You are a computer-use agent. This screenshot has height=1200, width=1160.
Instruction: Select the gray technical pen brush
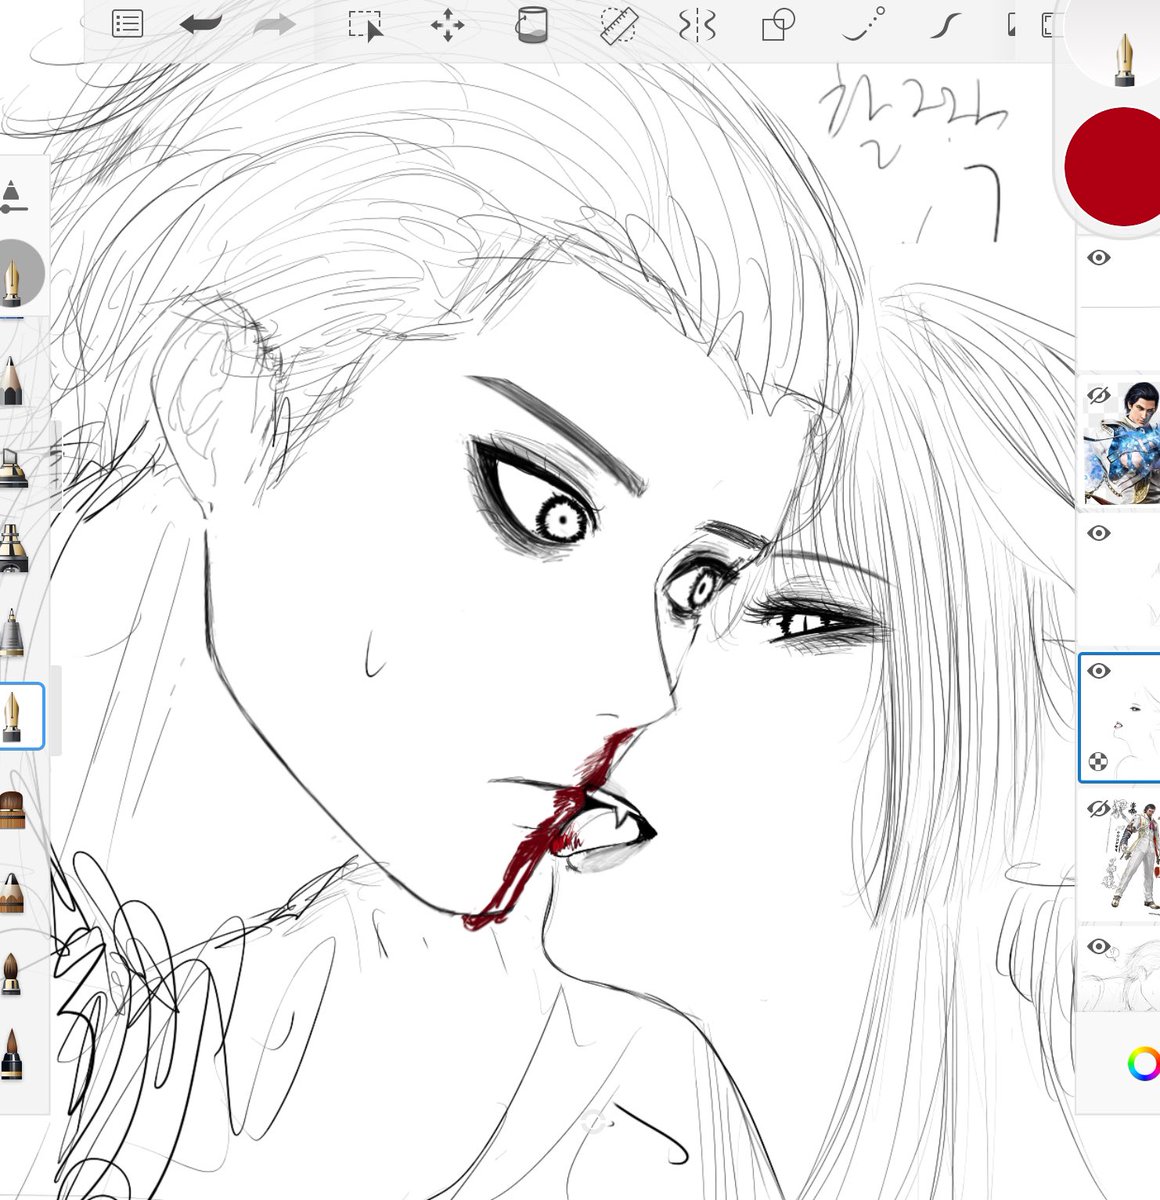point(11,632)
